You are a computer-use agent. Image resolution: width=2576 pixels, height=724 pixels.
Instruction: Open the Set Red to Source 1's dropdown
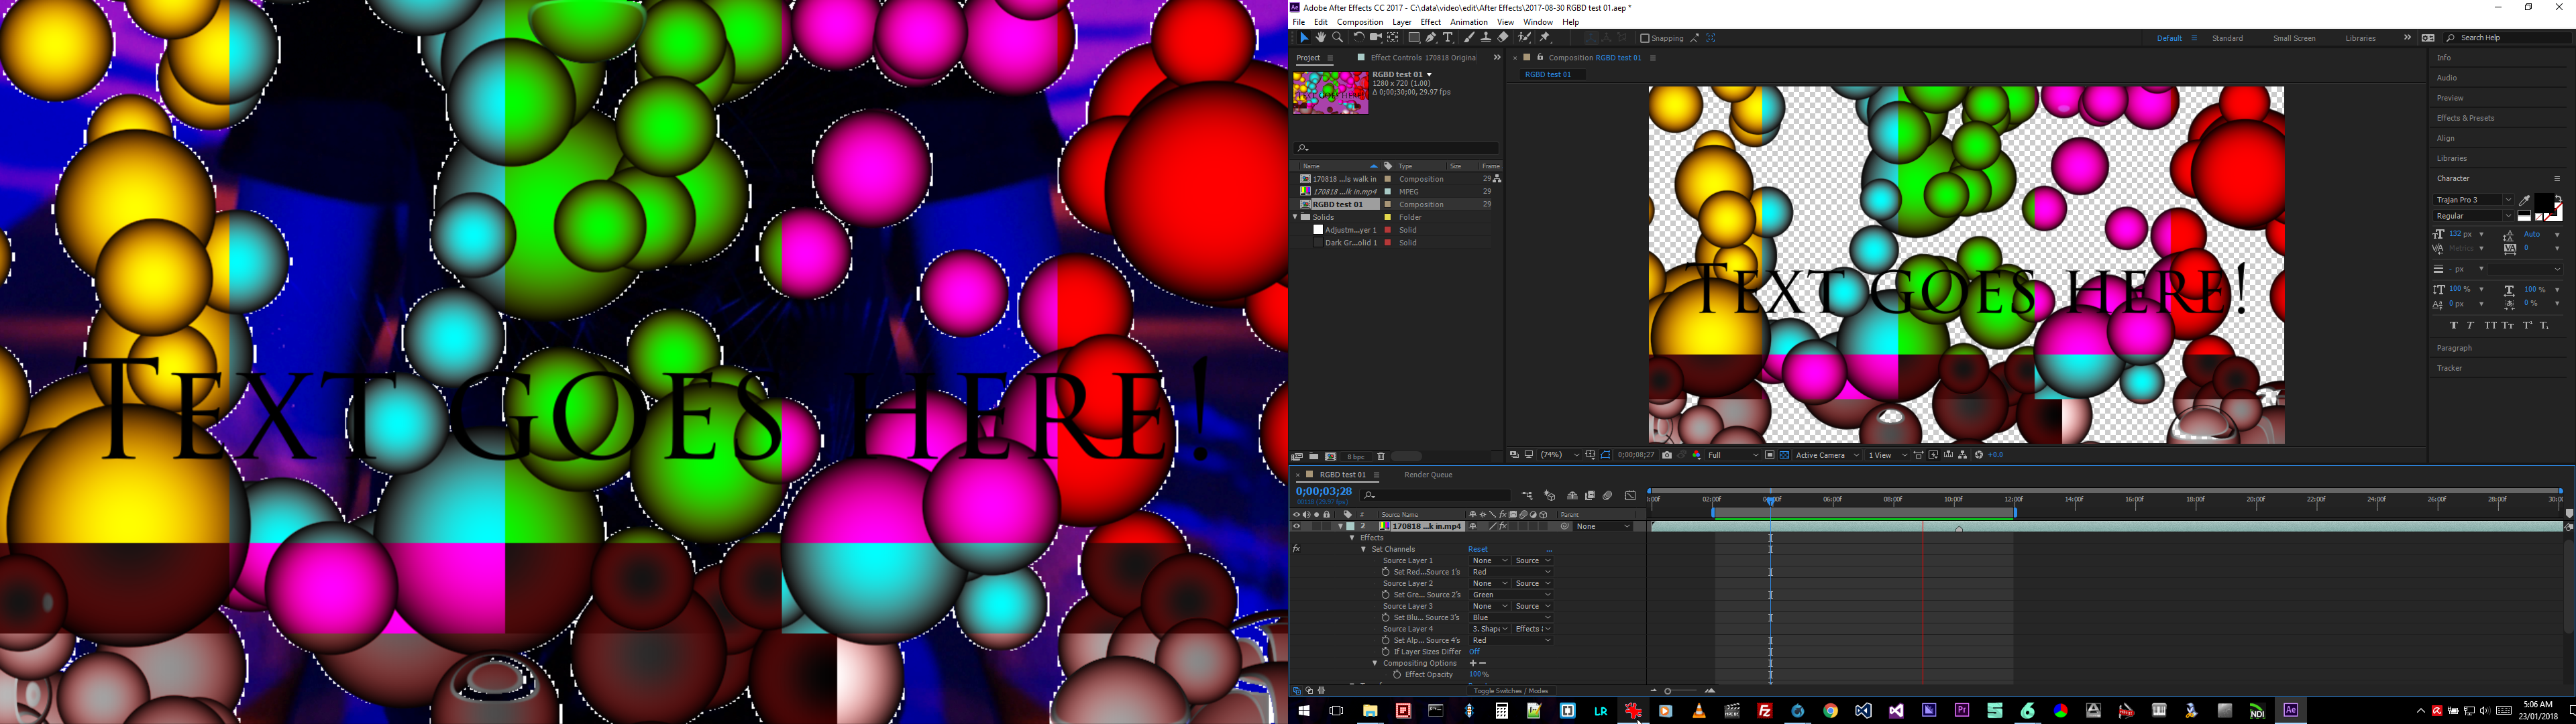[1510, 572]
